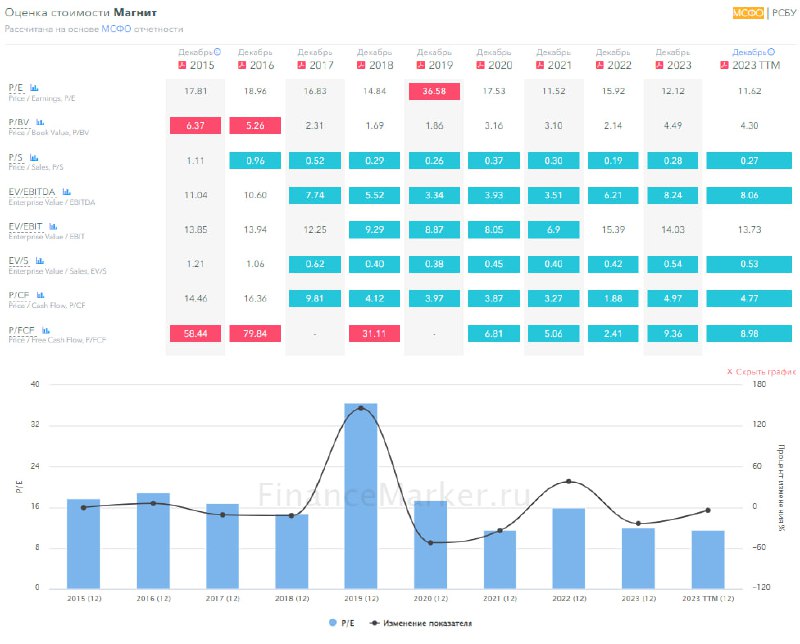Select the 15.39 EV/EBIT cell
The image size is (800, 644).
[613, 230]
